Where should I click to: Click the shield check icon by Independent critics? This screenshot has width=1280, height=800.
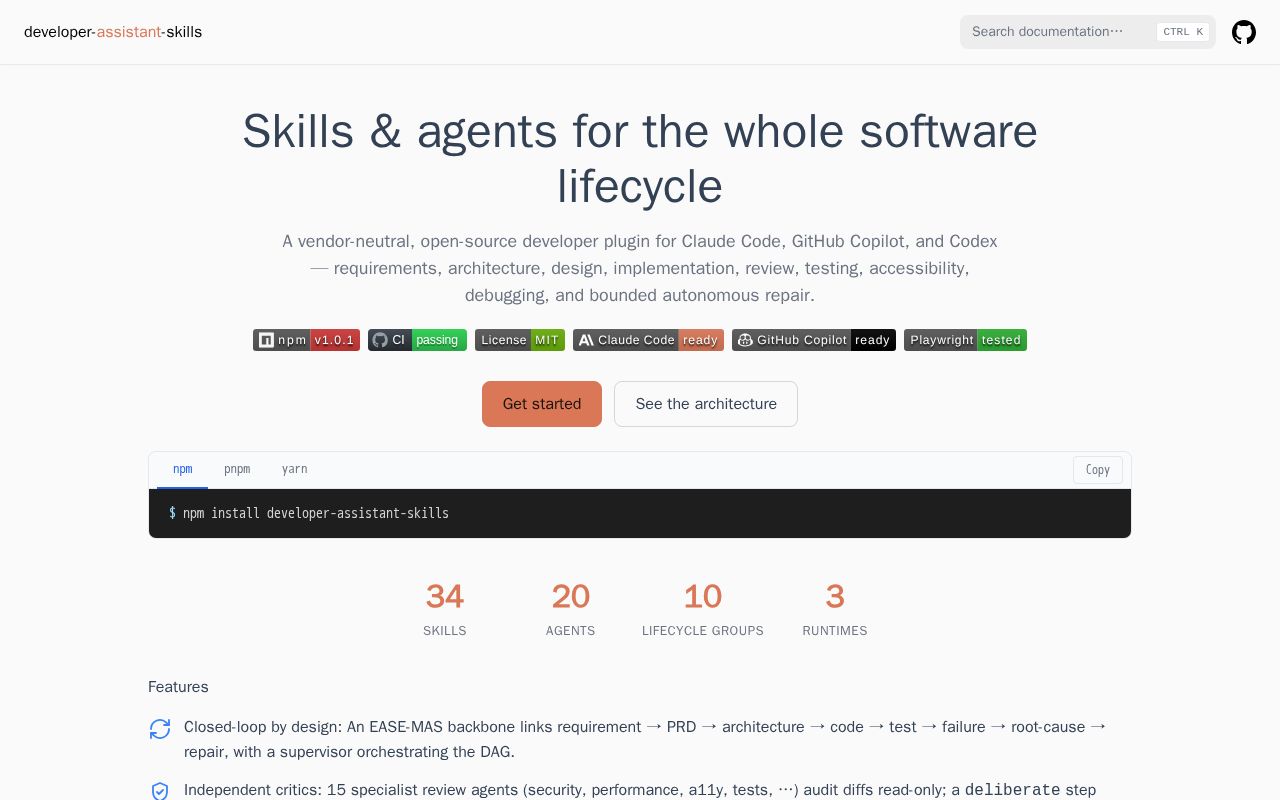160,791
